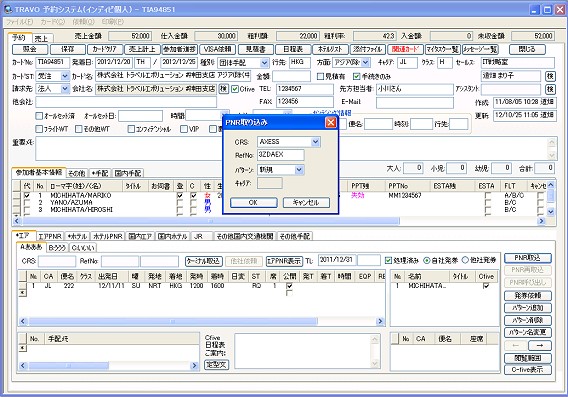Click OK in the PNR取り込み dialog

coord(254,202)
